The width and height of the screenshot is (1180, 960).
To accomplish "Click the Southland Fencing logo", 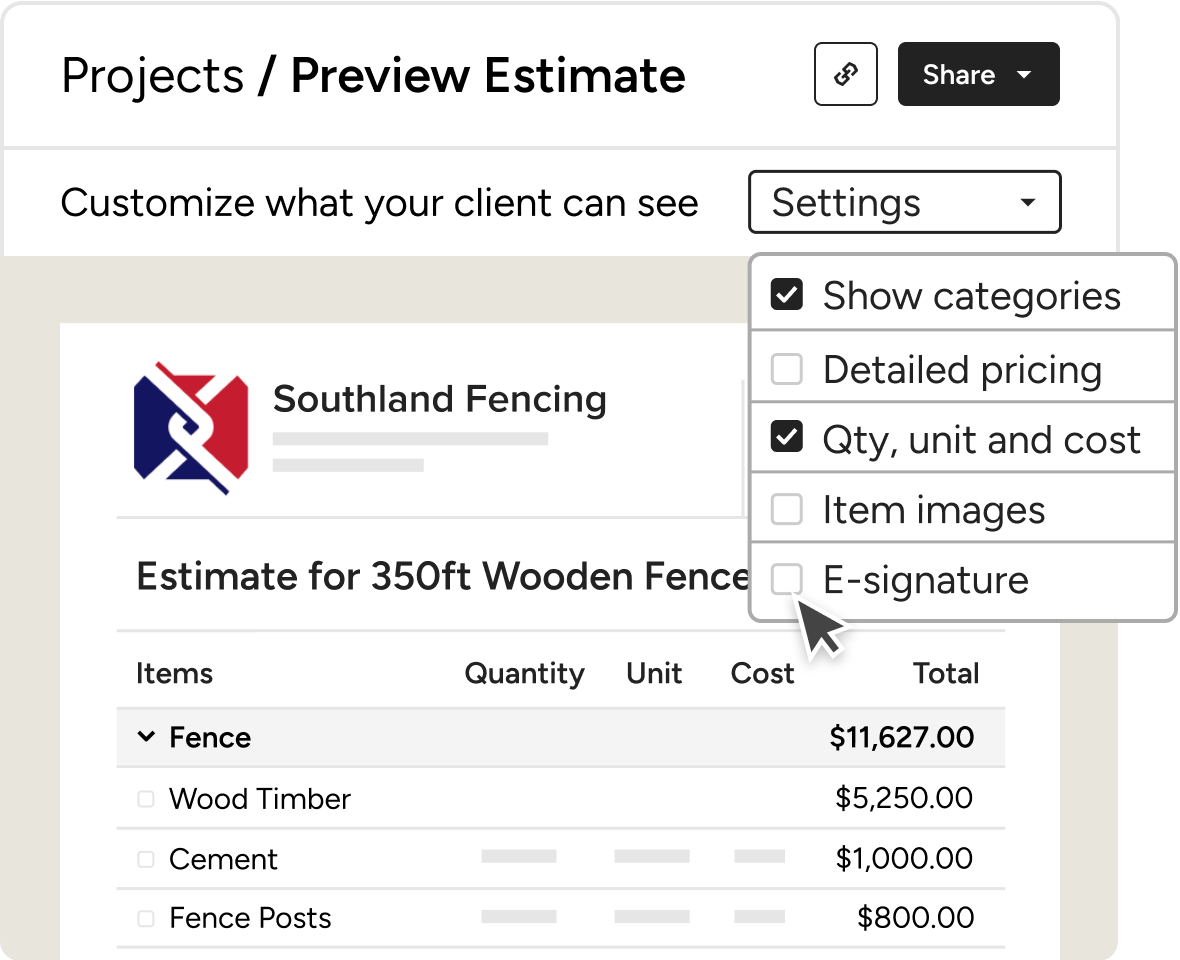I will tap(190, 428).
